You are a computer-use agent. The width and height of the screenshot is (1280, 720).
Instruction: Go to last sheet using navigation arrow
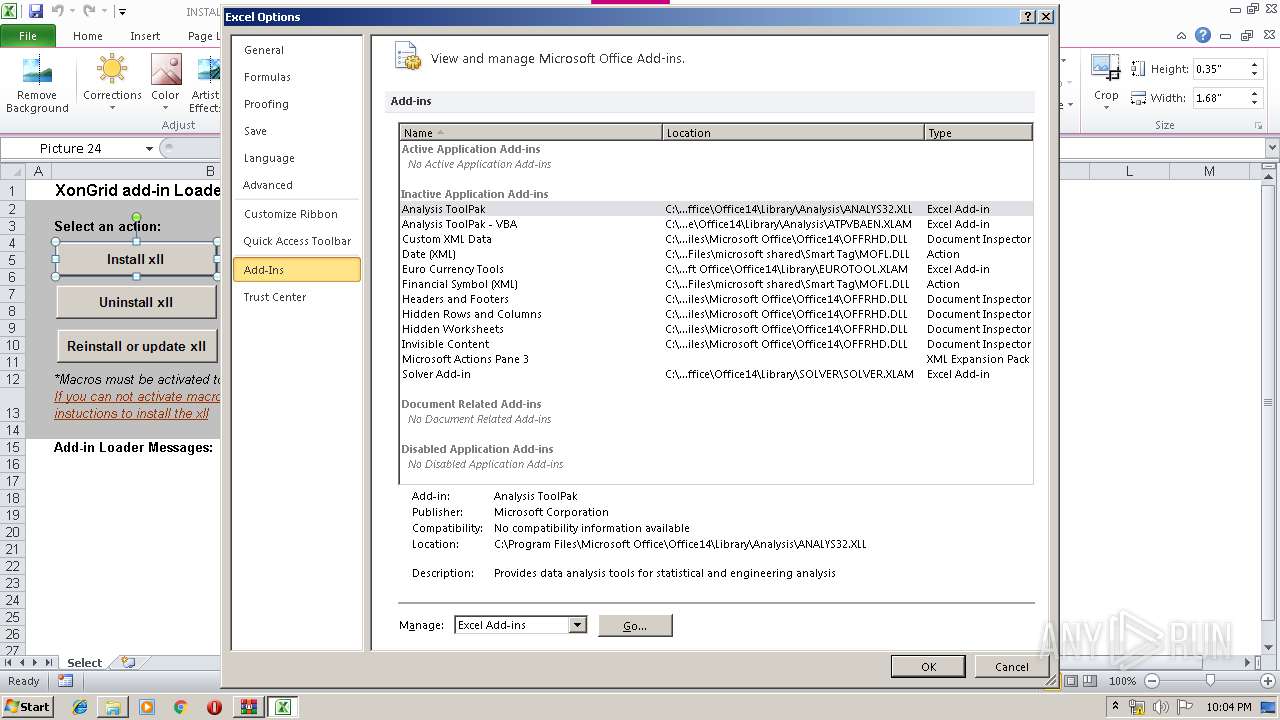click(49, 662)
